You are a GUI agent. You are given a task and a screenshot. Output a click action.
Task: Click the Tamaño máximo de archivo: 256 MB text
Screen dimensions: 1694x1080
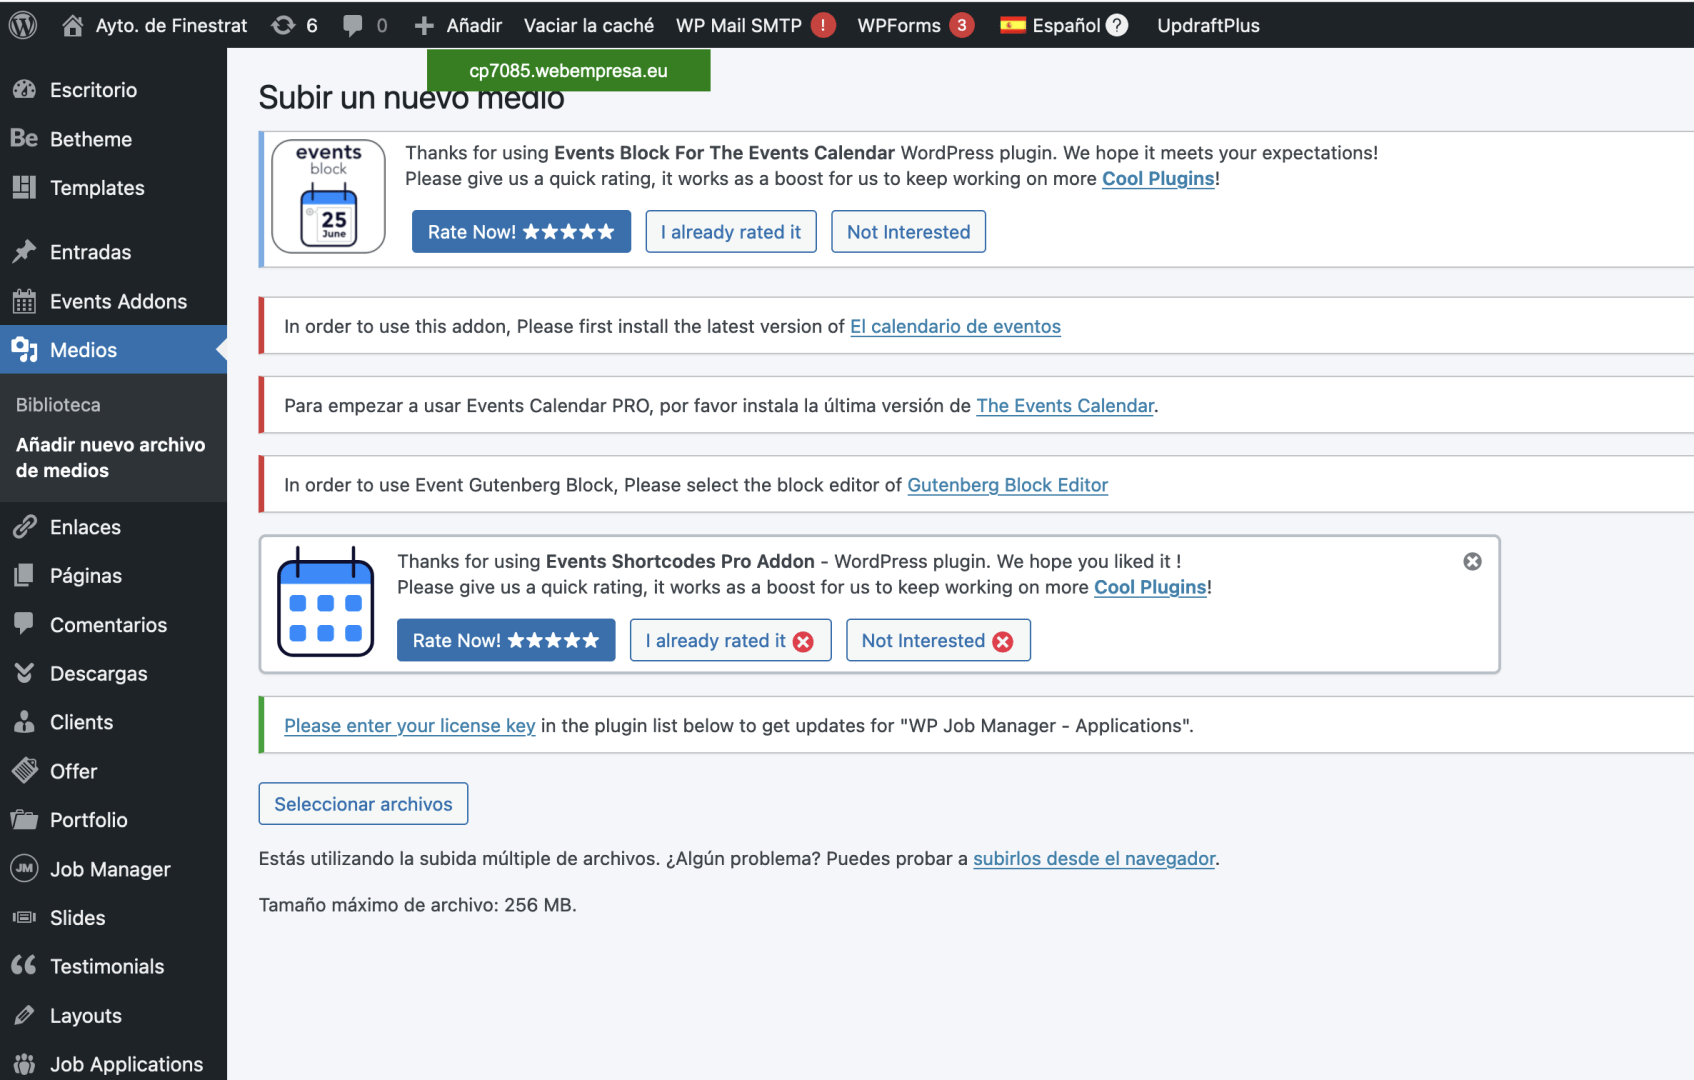pyautogui.click(x=417, y=905)
